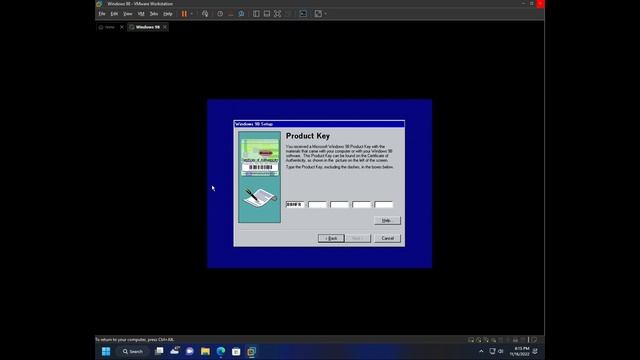Show or hide the library panel
The image size is (640, 360).
(256, 13)
